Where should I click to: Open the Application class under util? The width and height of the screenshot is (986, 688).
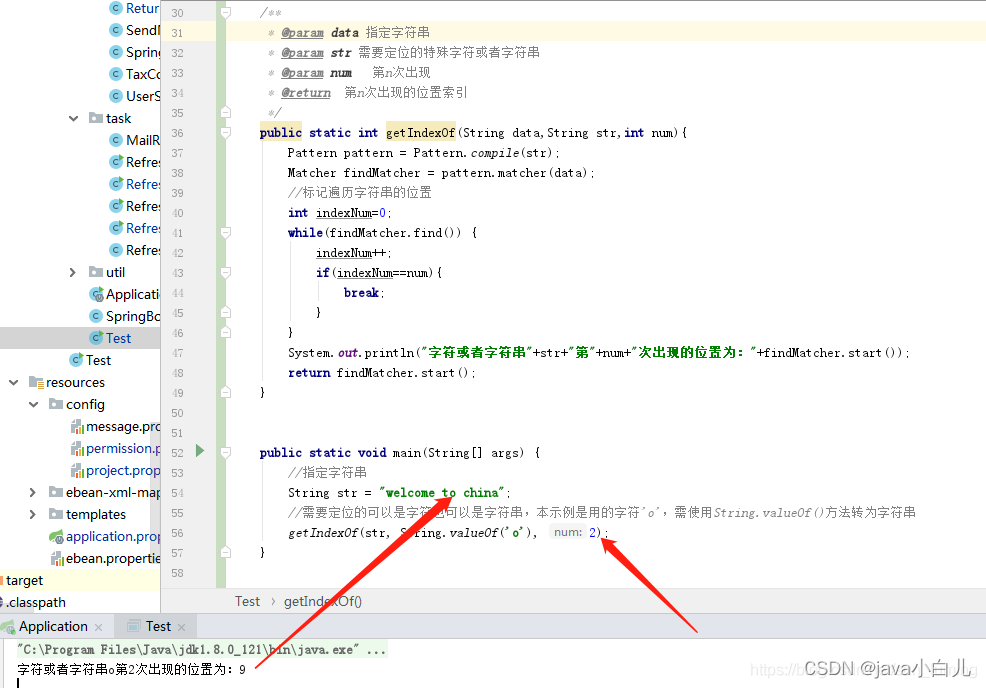pos(133,294)
